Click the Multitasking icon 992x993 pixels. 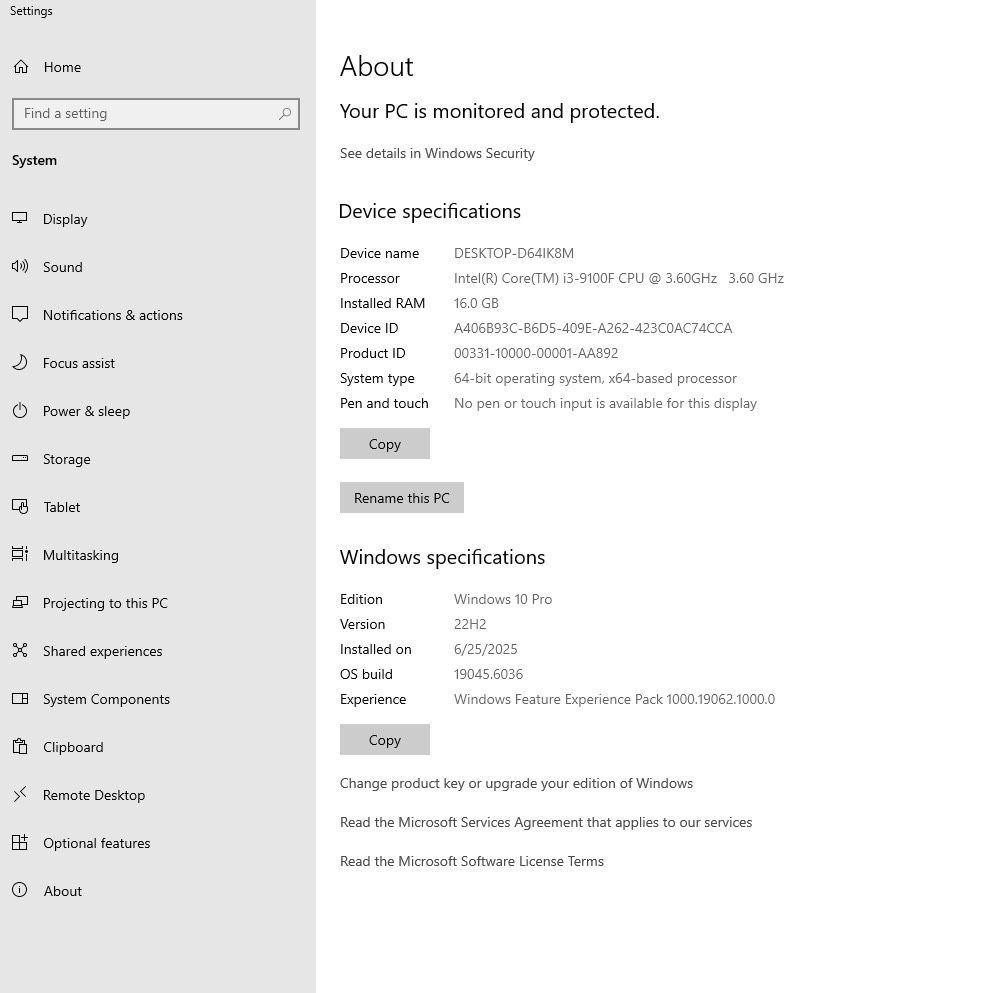(x=20, y=555)
